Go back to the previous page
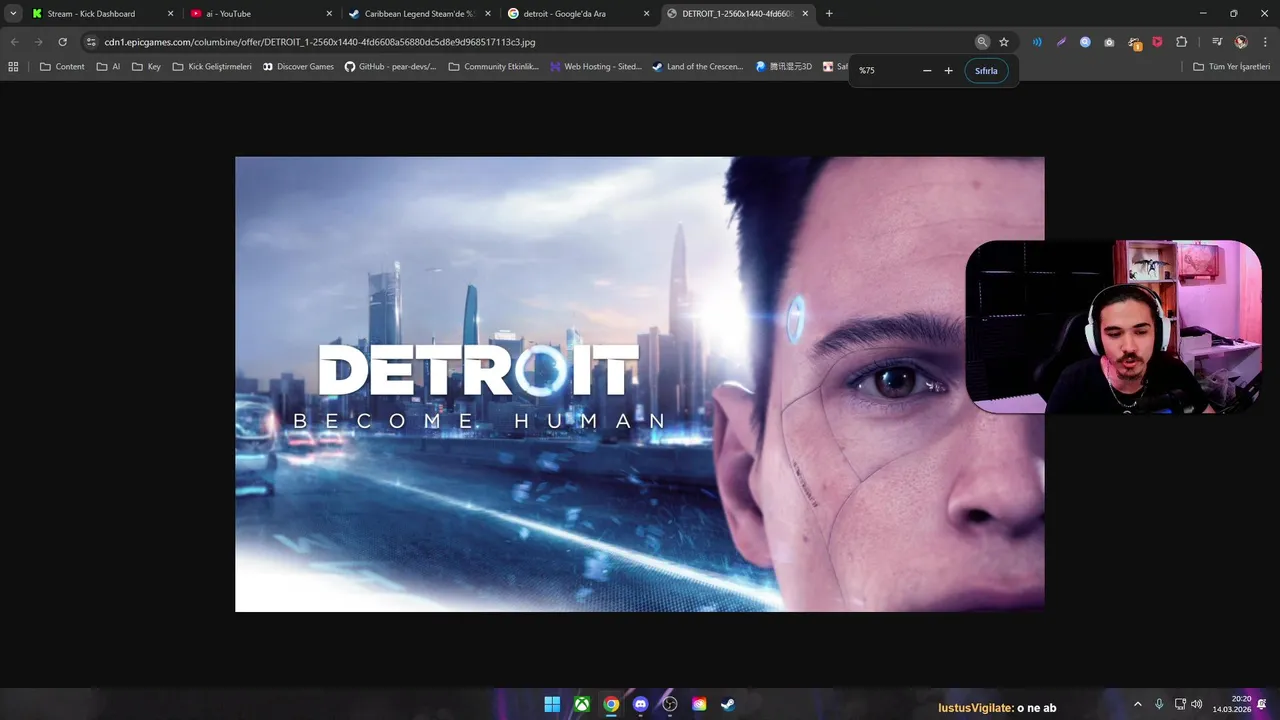The width and height of the screenshot is (1280, 720). click(x=14, y=42)
